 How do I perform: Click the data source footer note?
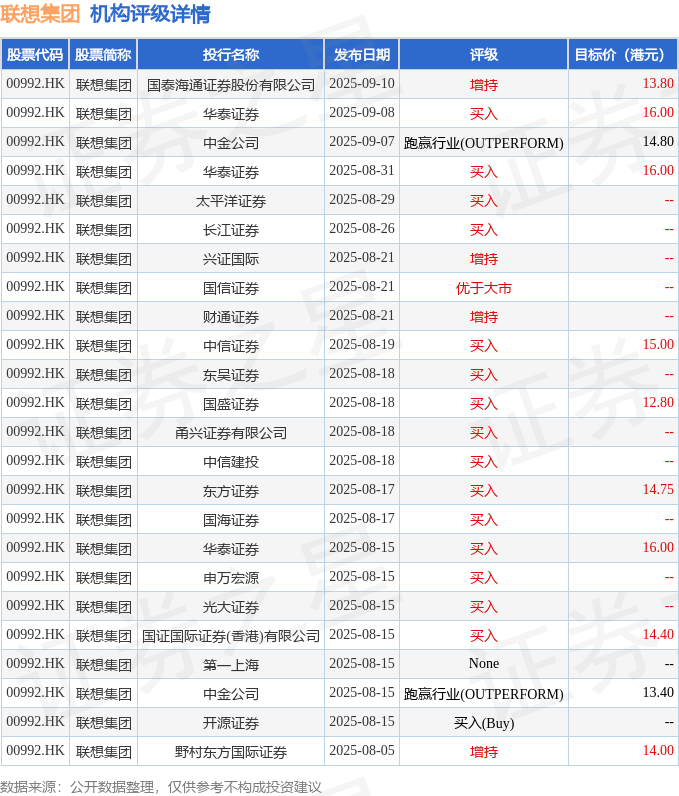[161, 787]
